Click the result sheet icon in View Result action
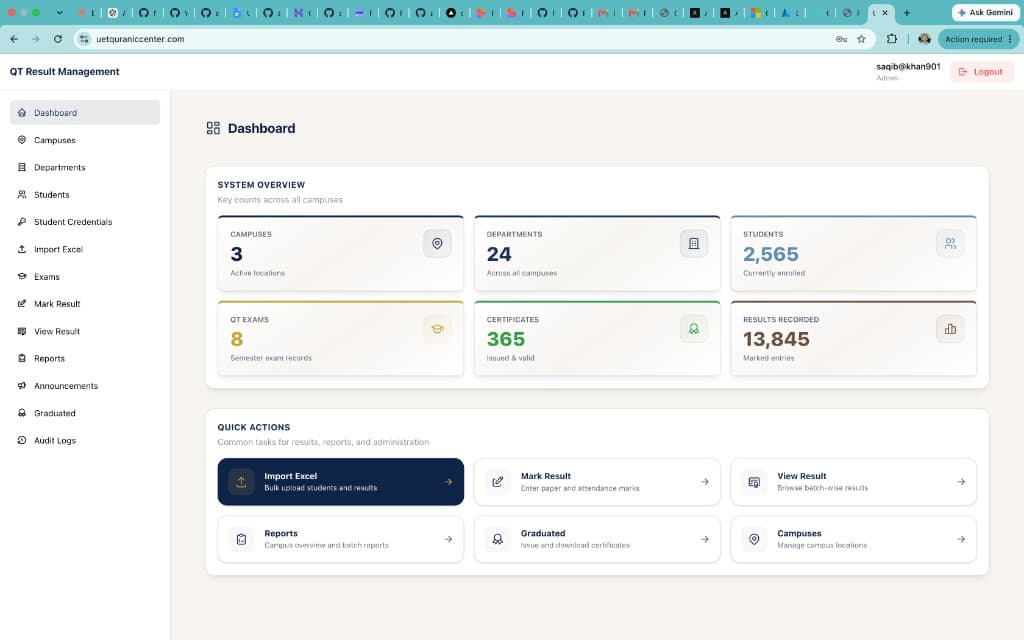The width and height of the screenshot is (1024, 640). pyautogui.click(x=754, y=482)
